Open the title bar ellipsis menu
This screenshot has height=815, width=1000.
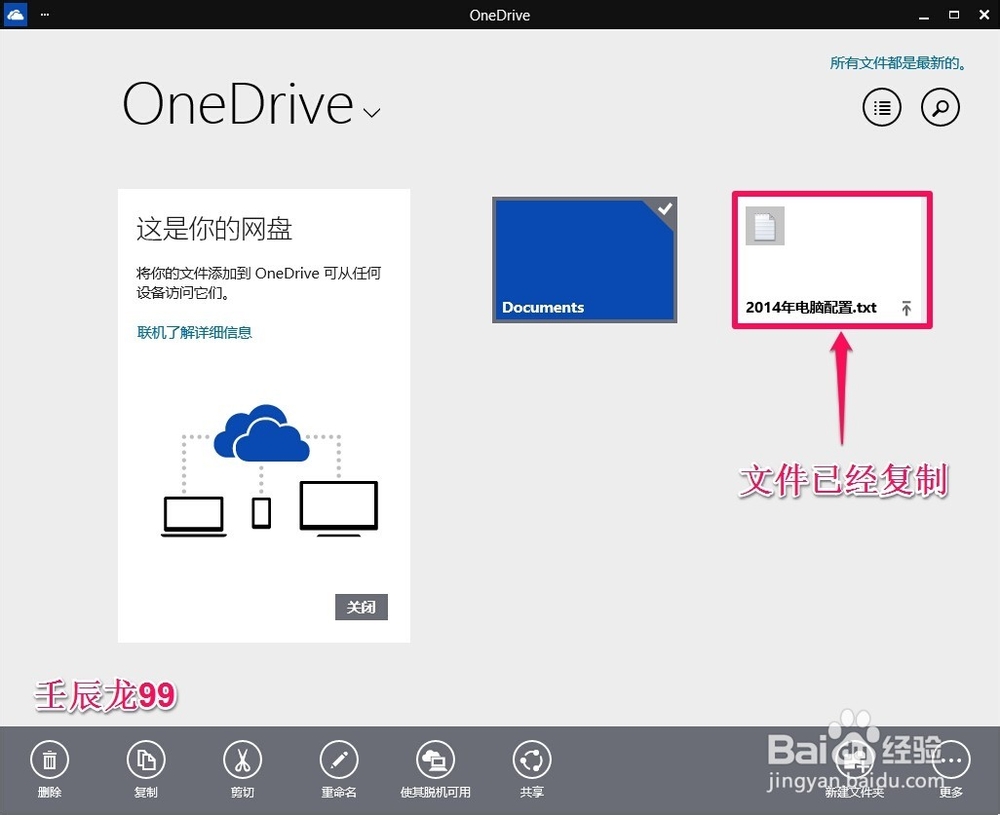(45, 14)
